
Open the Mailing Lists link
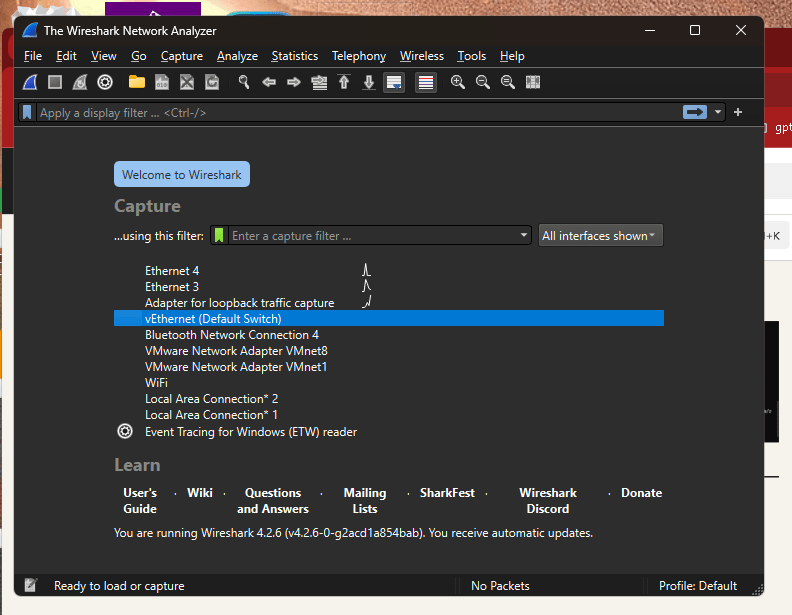pyautogui.click(x=365, y=501)
